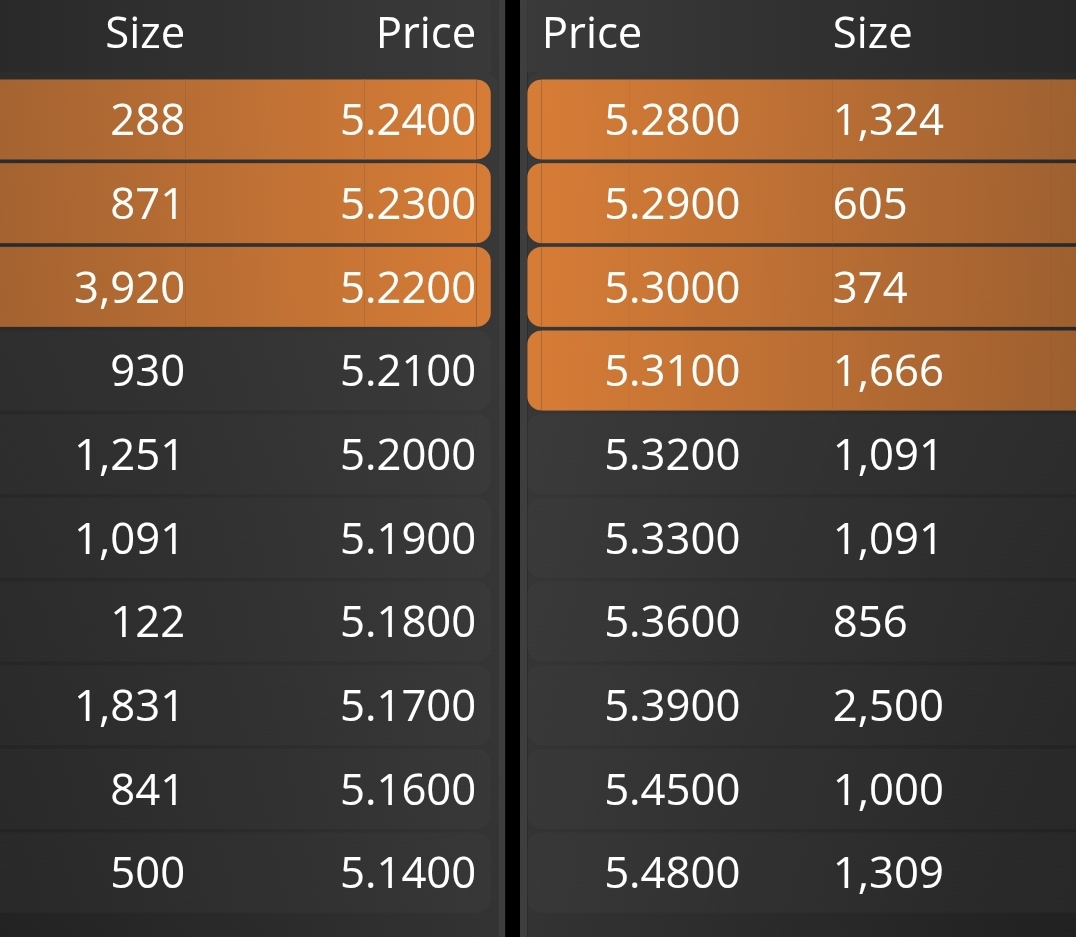Click the bid row at 5.2000
The image size is (1076, 937).
(x=245, y=455)
